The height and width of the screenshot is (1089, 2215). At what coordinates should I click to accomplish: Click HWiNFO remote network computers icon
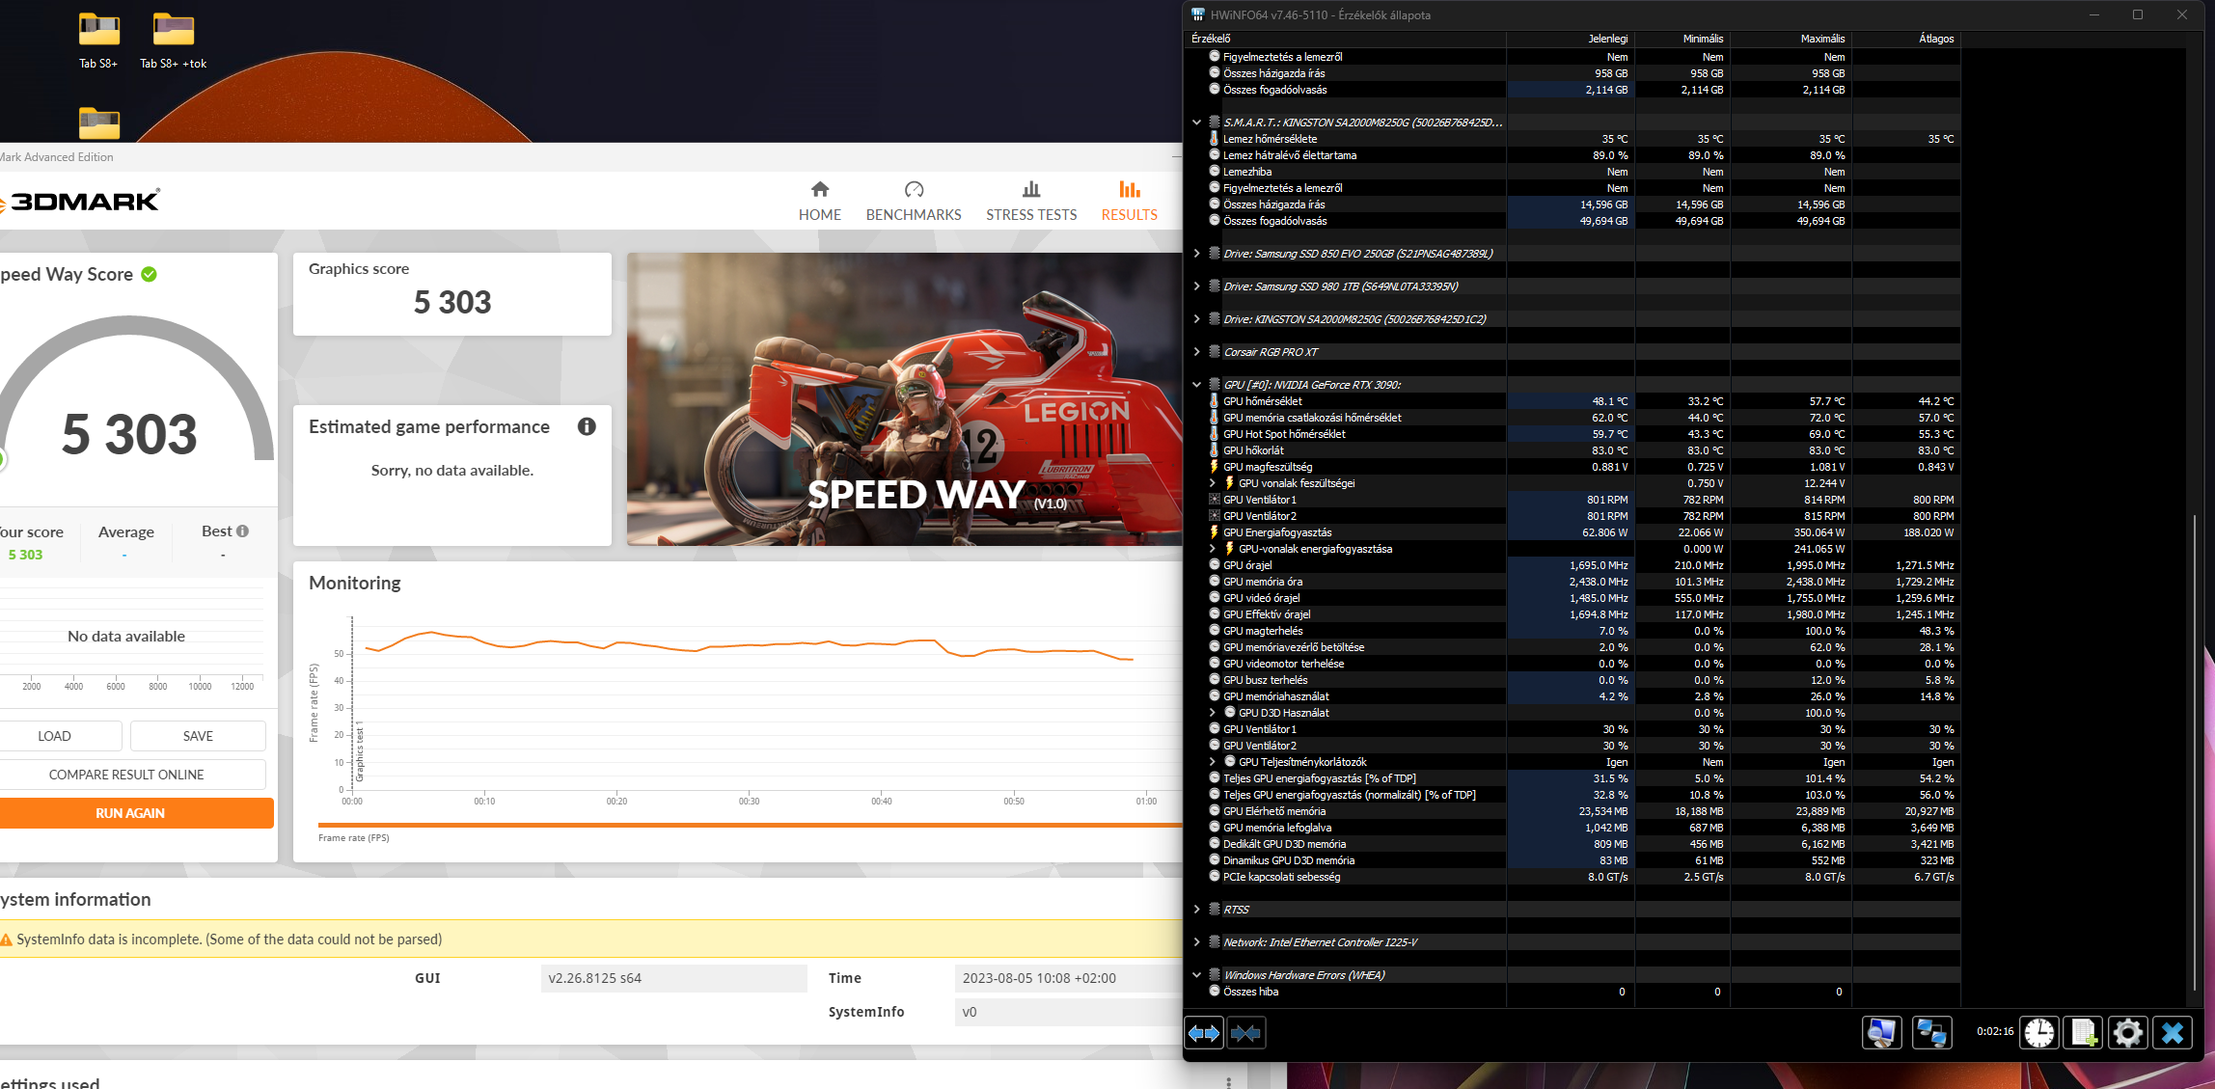1932,1033
